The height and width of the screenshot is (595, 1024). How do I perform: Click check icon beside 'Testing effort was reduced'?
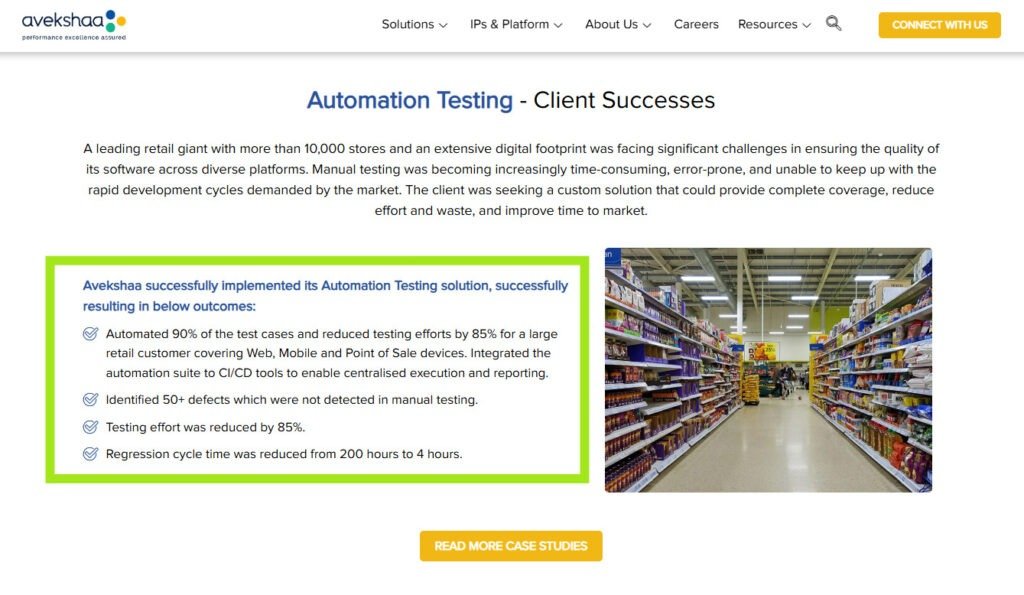(x=90, y=427)
